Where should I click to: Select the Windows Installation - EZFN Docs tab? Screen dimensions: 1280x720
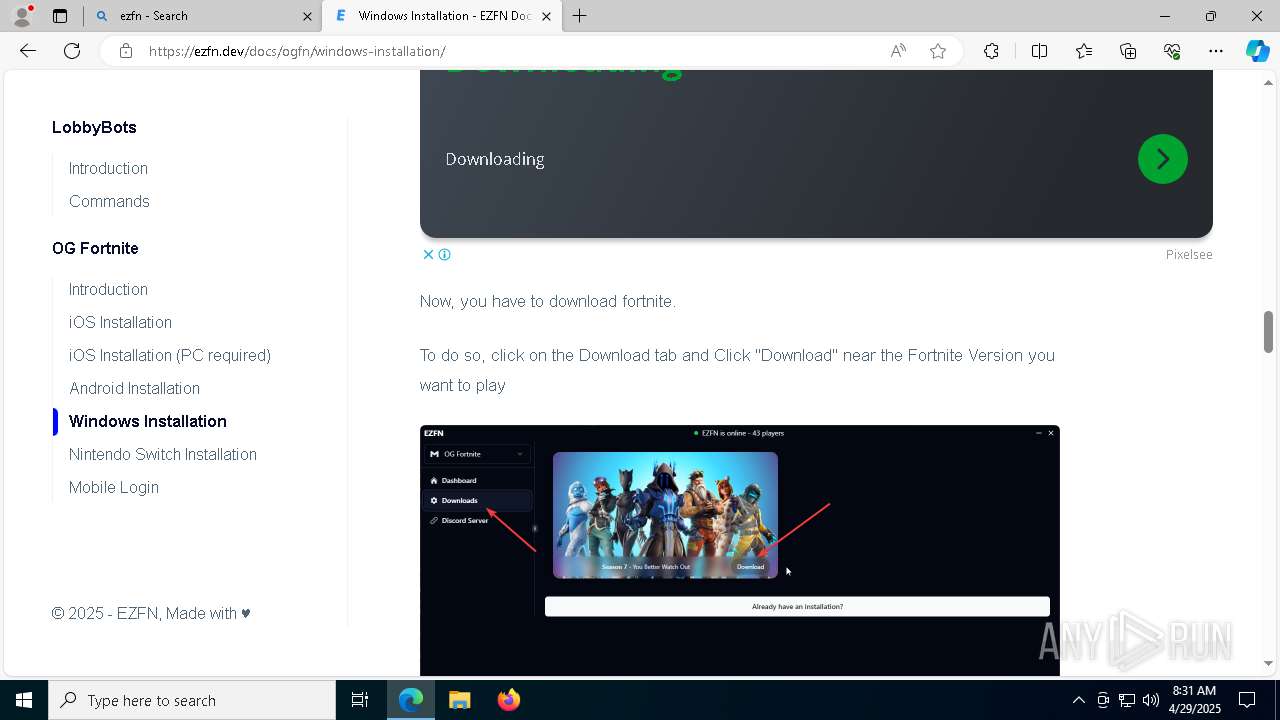442,16
